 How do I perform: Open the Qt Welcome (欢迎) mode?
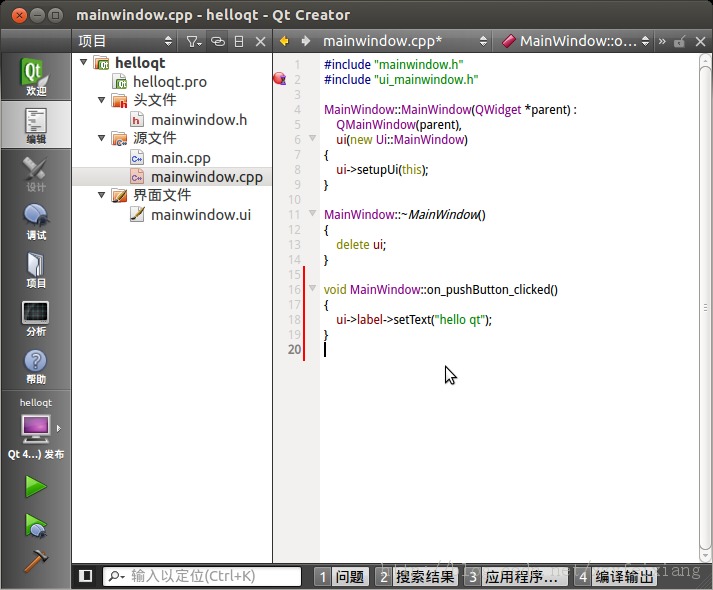pyautogui.click(x=35, y=76)
